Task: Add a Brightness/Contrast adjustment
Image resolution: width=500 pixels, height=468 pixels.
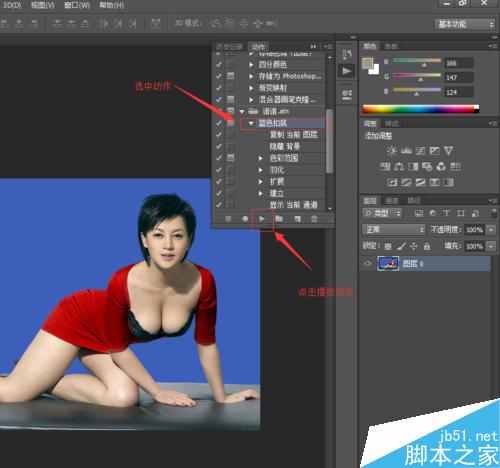Action: click(x=391, y=151)
